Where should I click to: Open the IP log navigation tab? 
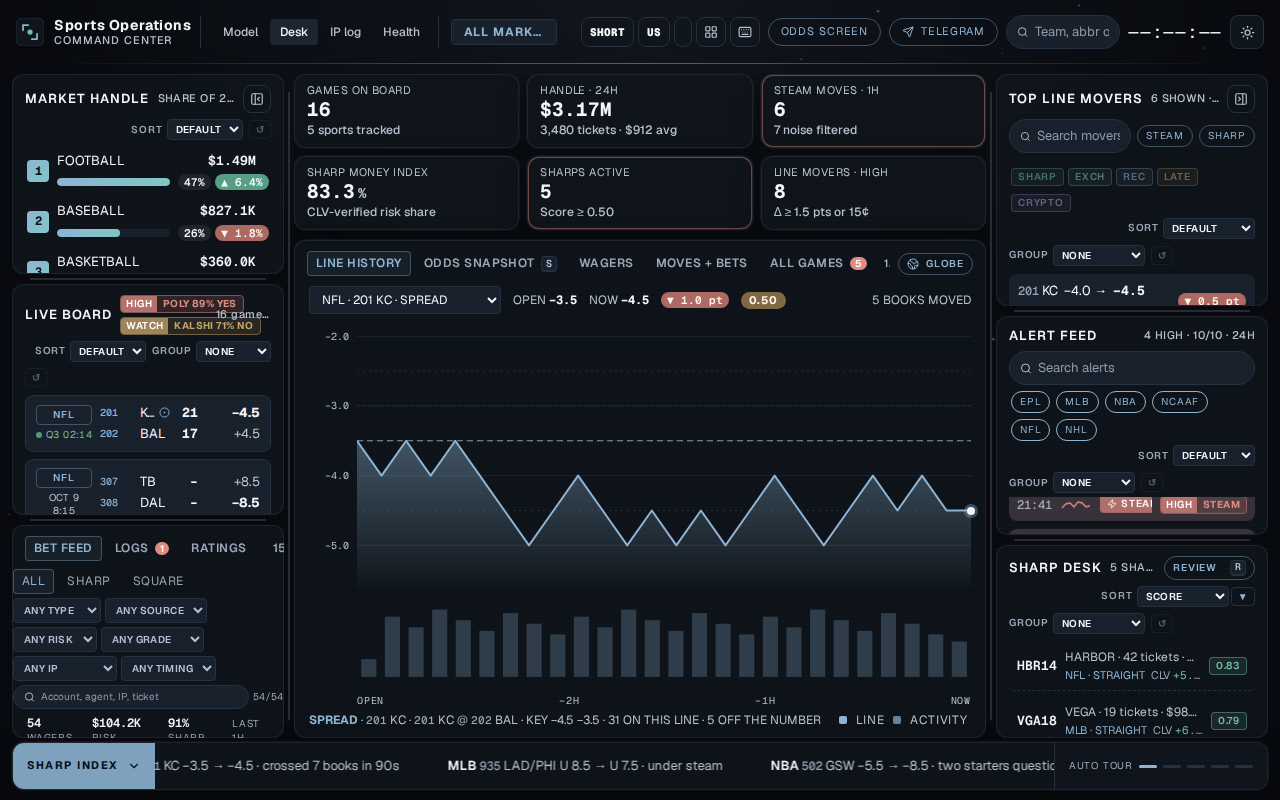point(345,32)
